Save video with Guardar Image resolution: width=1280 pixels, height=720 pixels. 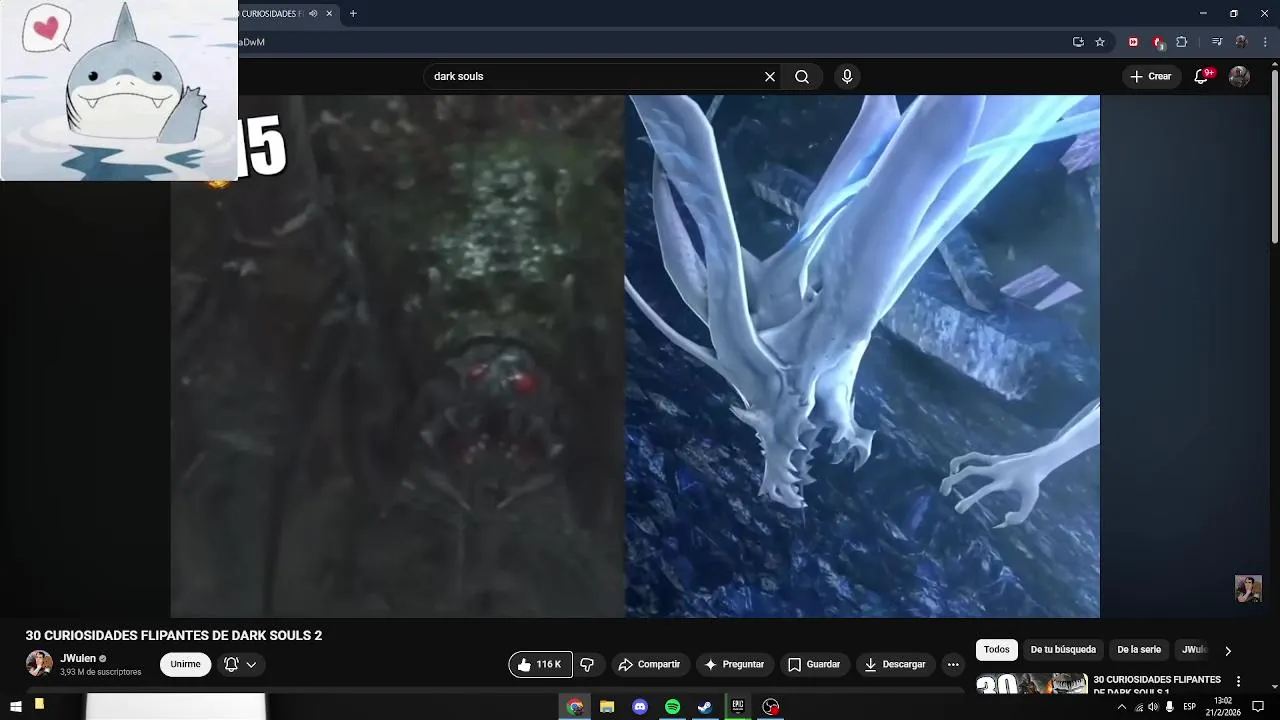pyautogui.click(x=814, y=664)
